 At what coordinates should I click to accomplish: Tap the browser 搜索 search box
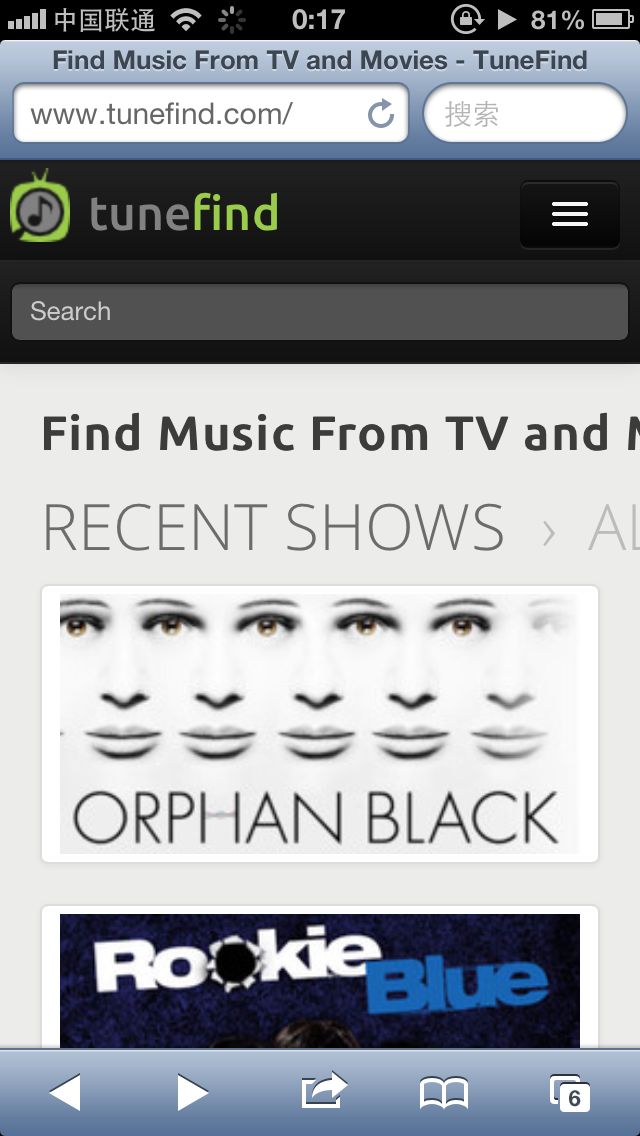525,114
